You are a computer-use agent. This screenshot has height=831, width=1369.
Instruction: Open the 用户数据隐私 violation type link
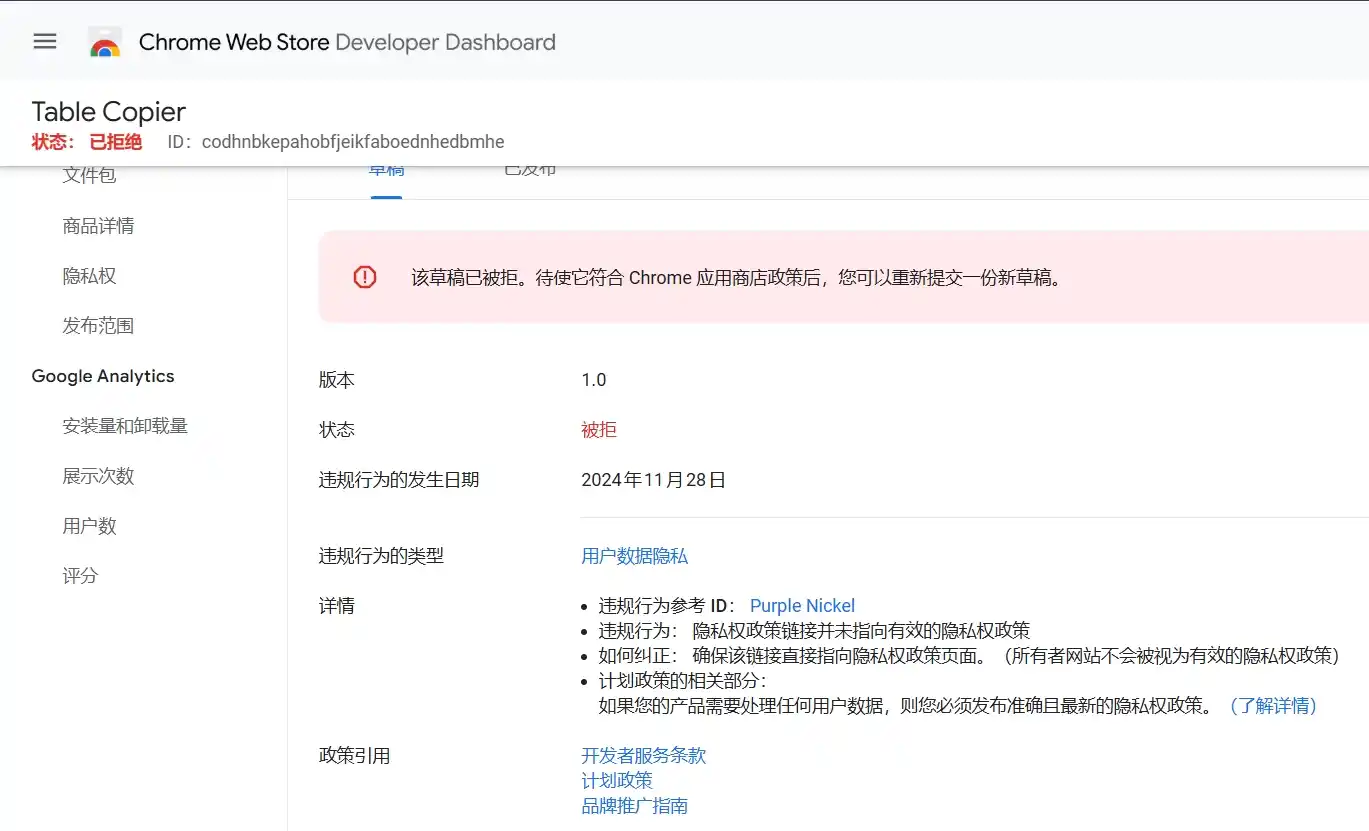pos(635,556)
